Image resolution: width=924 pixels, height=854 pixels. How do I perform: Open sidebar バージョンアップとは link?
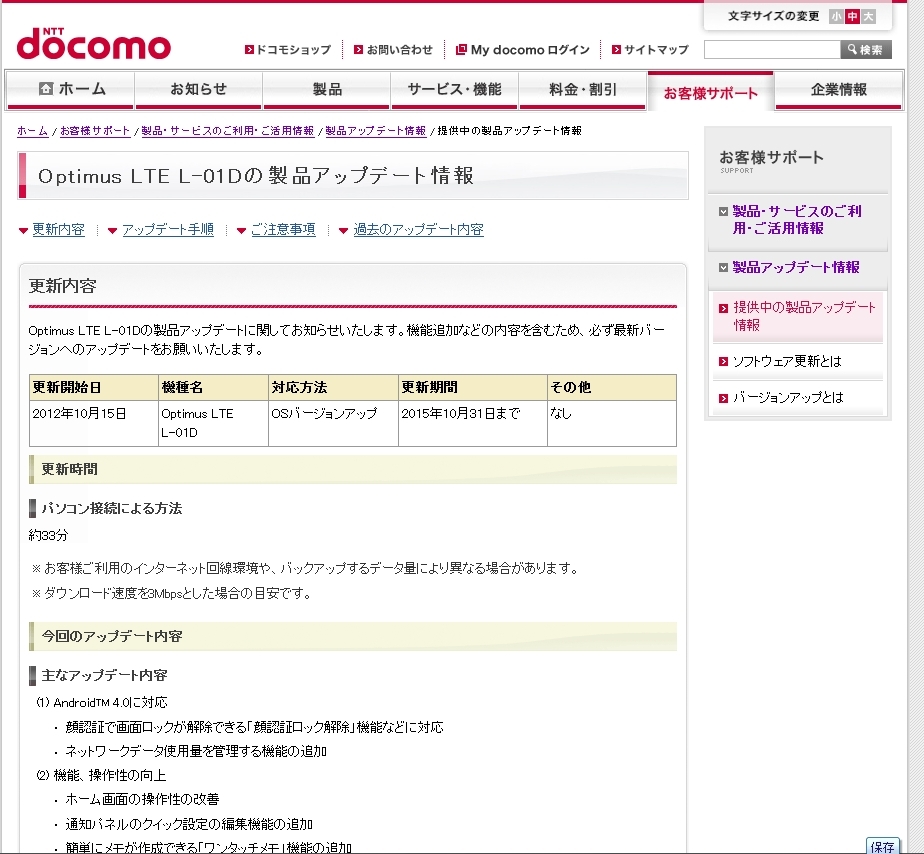point(787,397)
